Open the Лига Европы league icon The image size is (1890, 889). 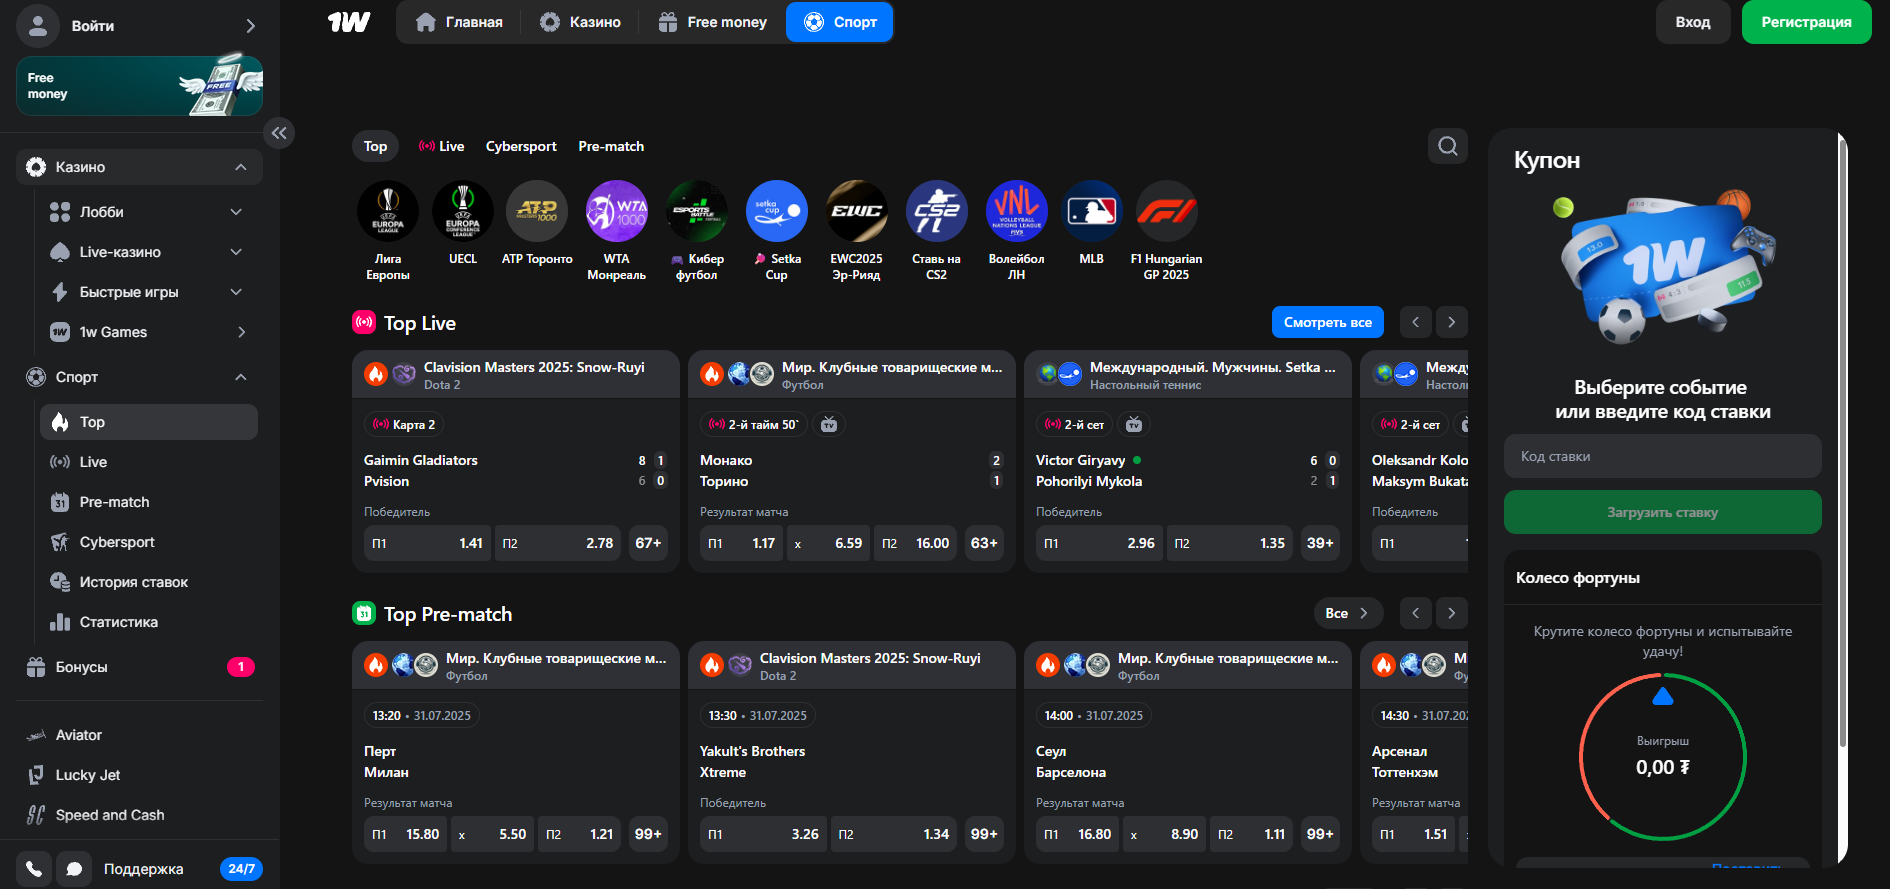(388, 211)
